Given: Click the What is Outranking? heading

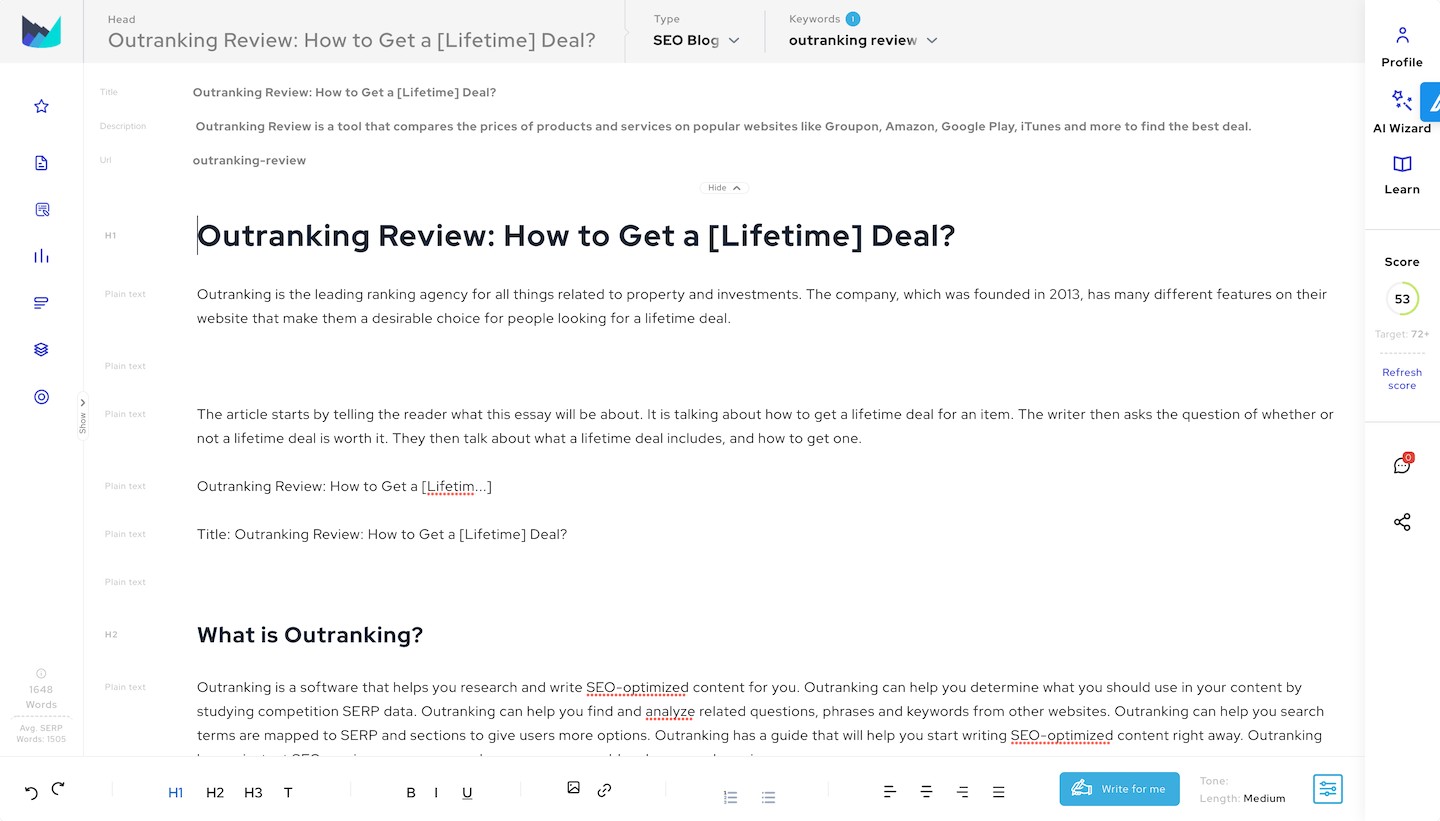Looking at the screenshot, I should point(310,635).
